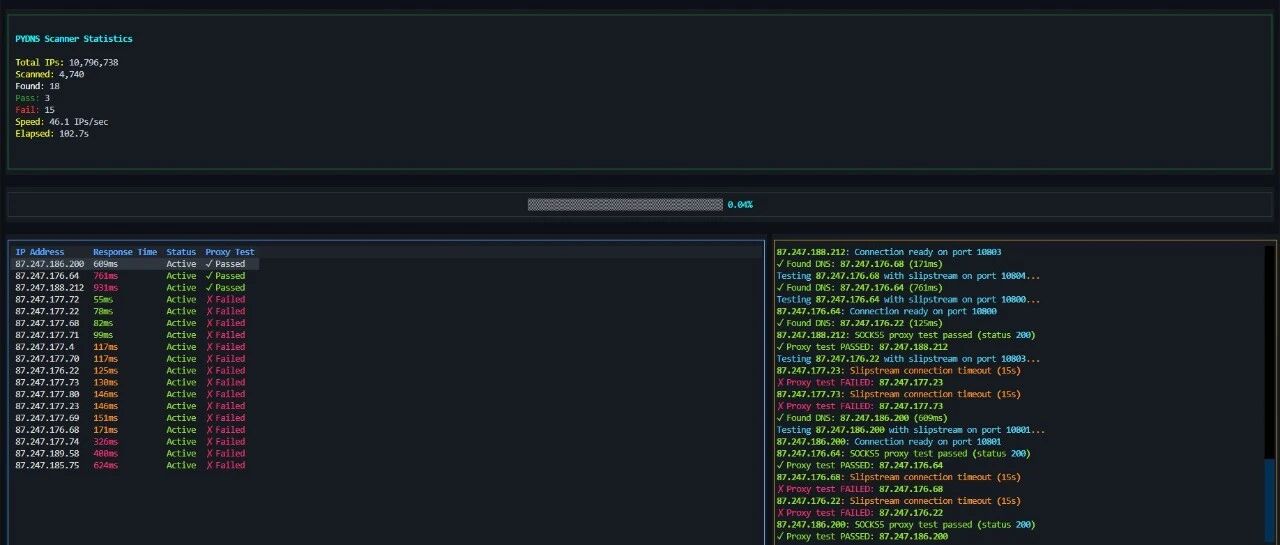Click the Active status in 87.247.185.75 row
The width and height of the screenshot is (1280, 545).
181,465
